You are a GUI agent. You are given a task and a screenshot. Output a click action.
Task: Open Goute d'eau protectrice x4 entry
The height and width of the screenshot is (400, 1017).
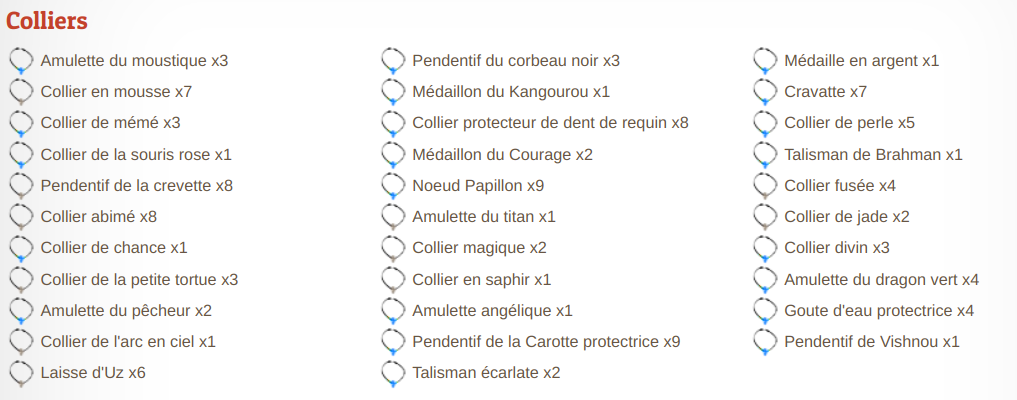(x=878, y=310)
